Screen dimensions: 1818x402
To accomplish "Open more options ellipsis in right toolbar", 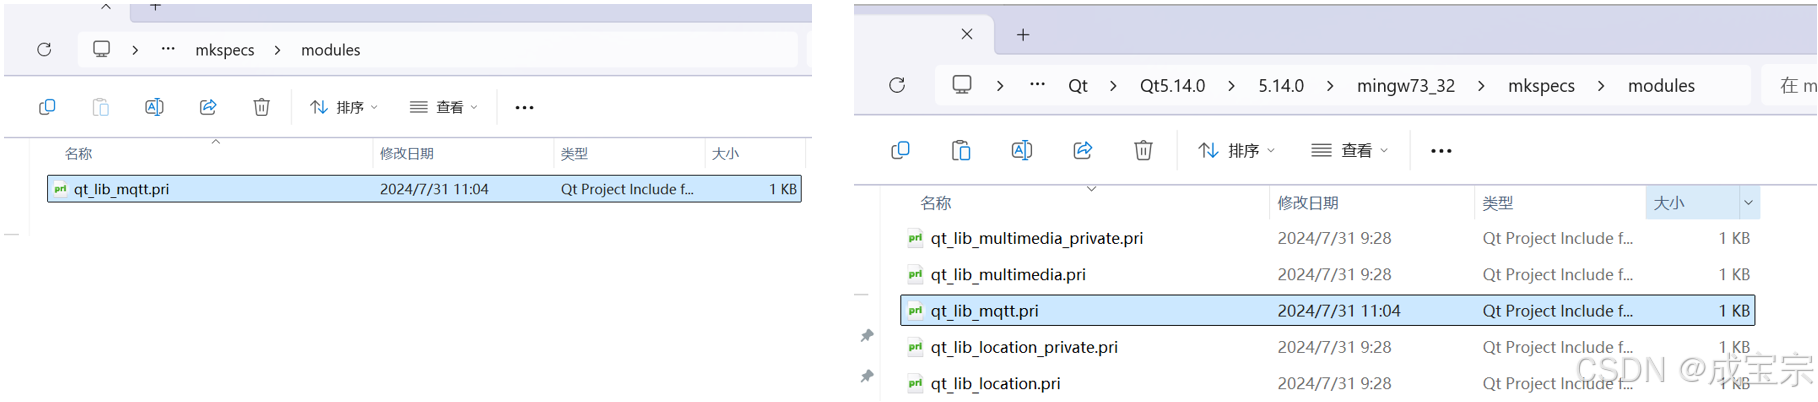I will (x=1441, y=151).
